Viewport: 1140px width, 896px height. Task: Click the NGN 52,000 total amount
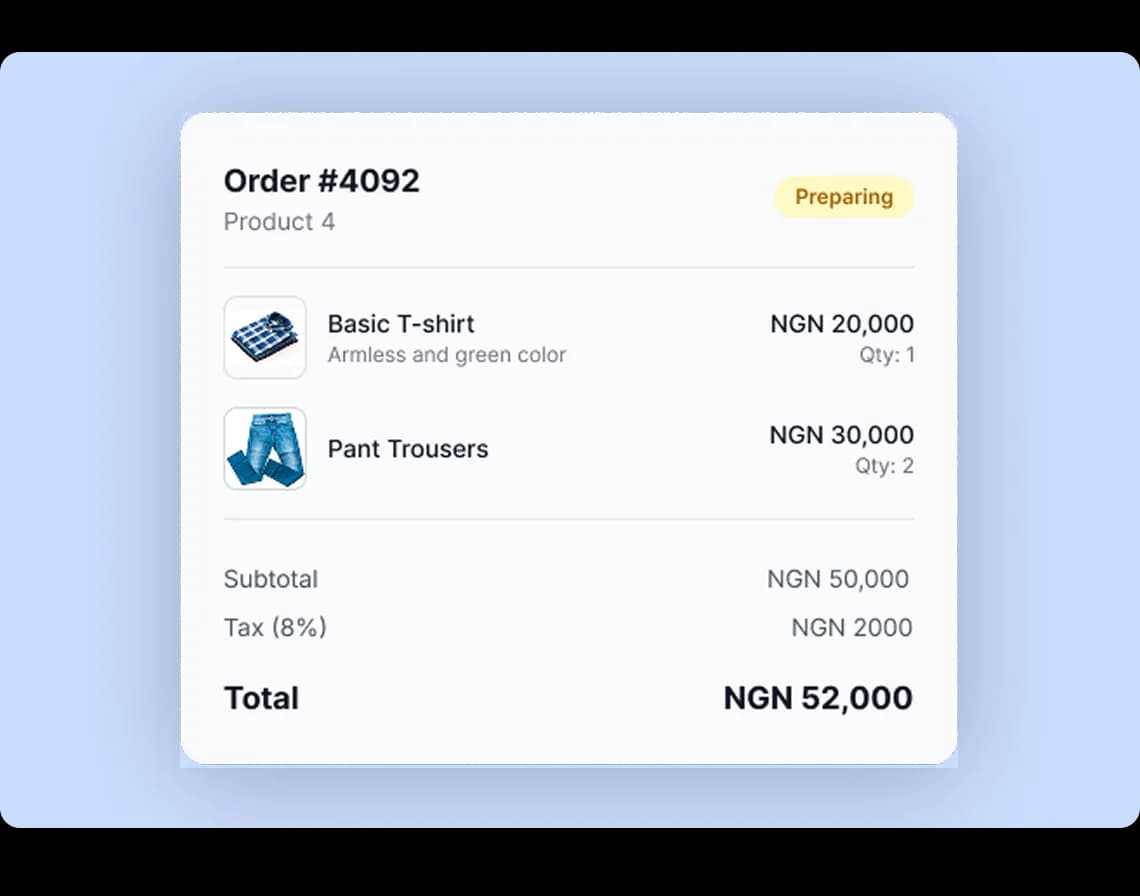816,697
